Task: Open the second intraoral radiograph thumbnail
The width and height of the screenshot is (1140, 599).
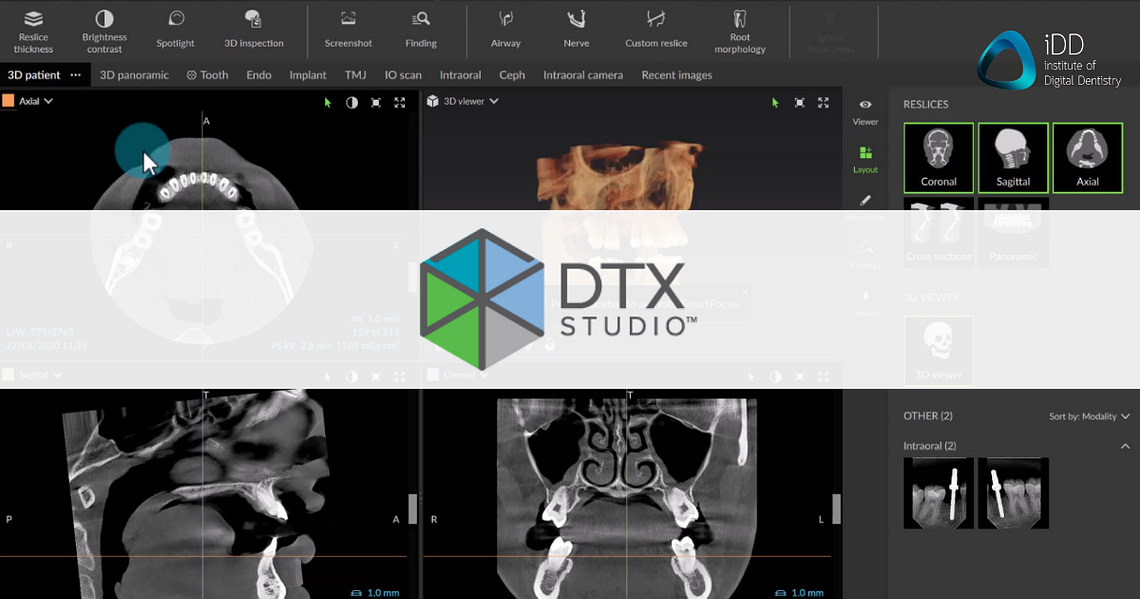Action: [1013, 493]
